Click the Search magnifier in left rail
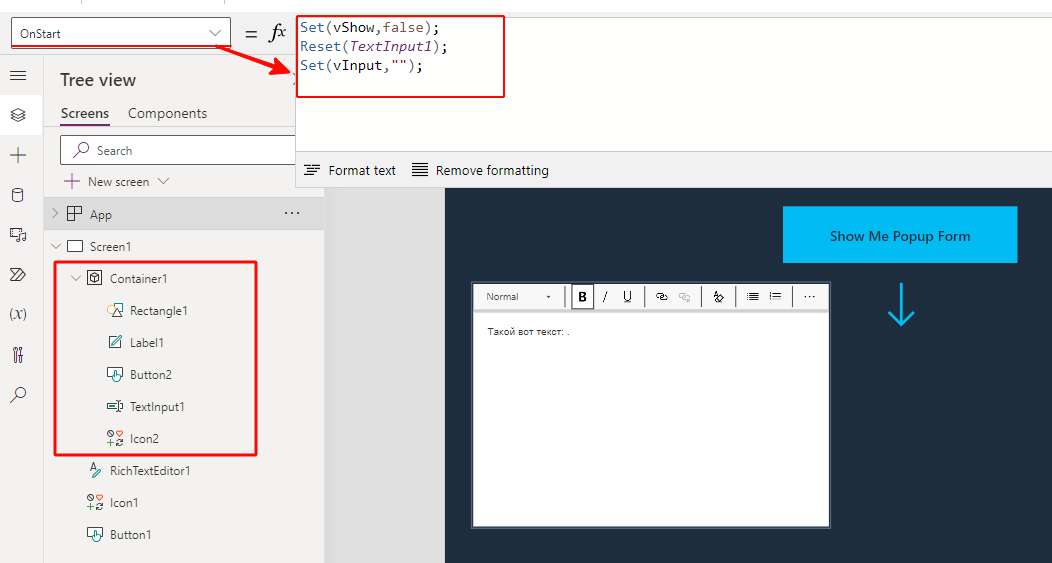This screenshot has width=1052, height=563. [18, 395]
